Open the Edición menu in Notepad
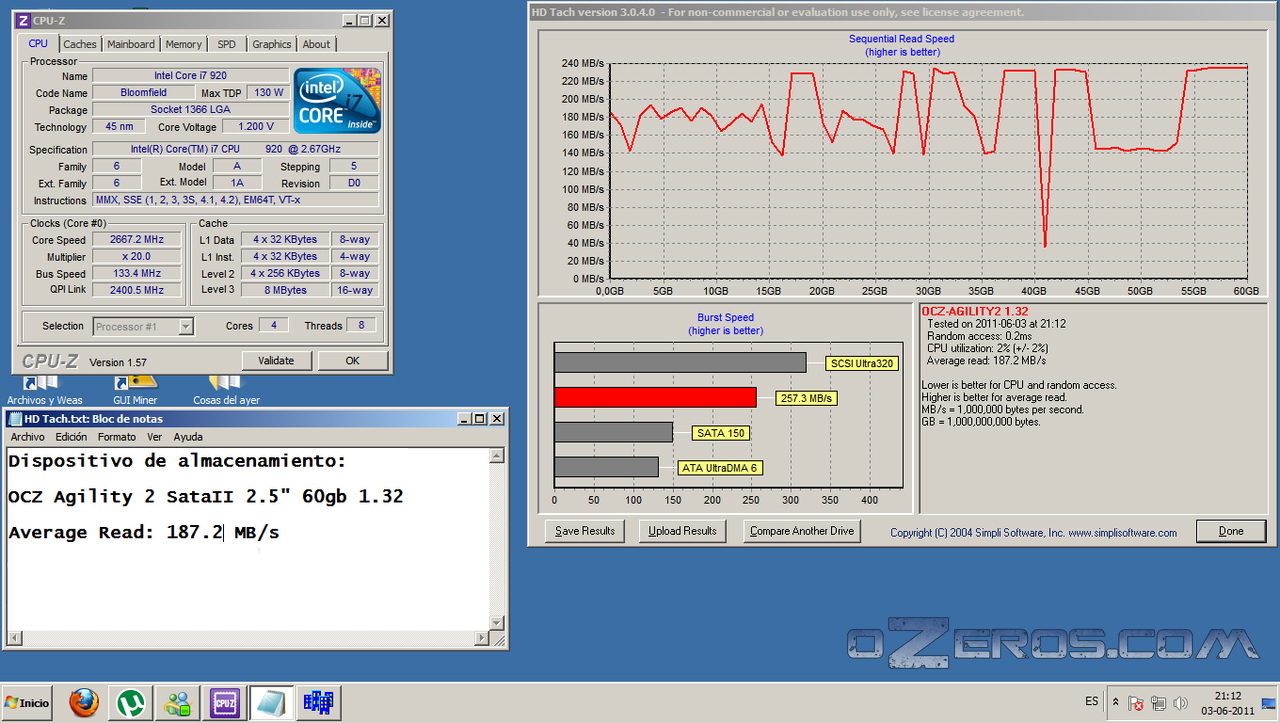Viewport: 1280px width, 723px height. pos(71,437)
